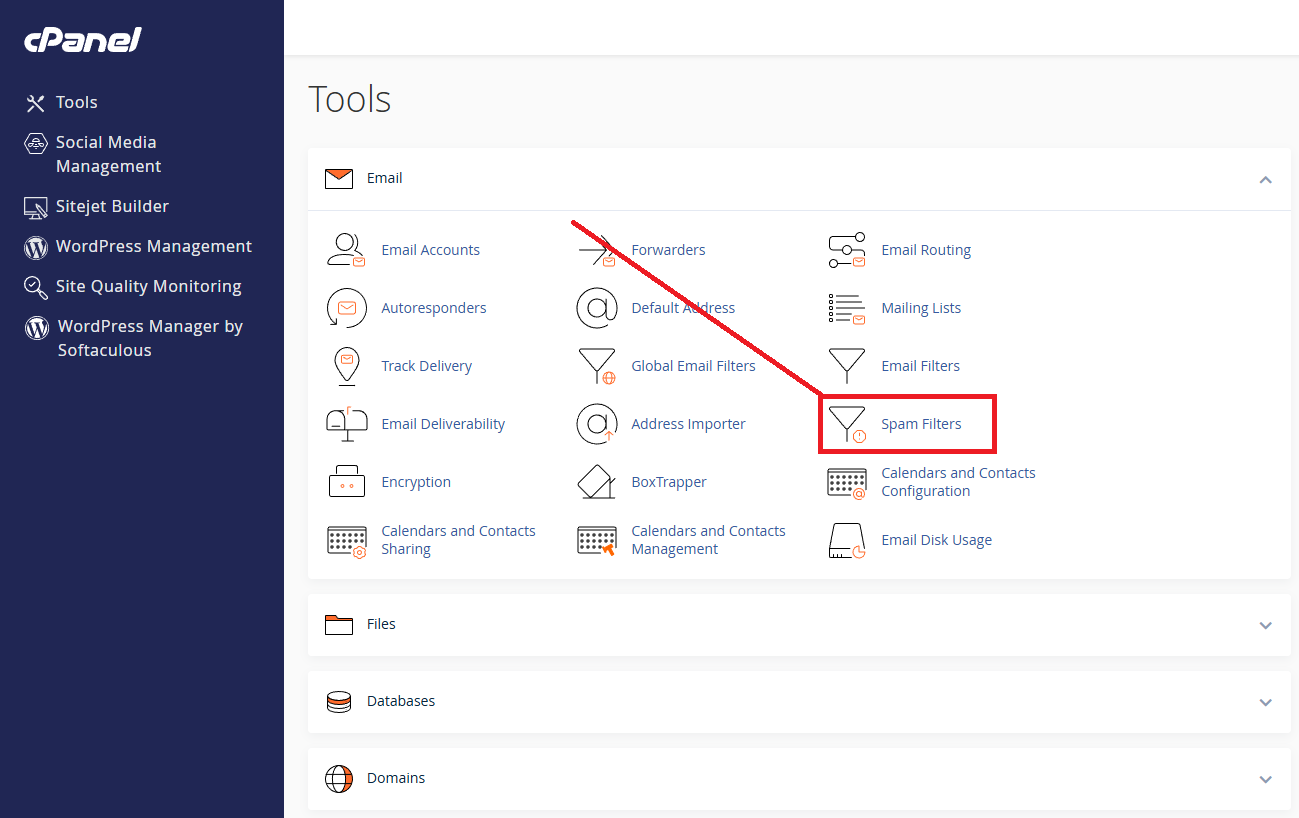Click Calendars and Contacts Sharing icon
This screenshot has height=818, width=1299.
click(x=347, y=541)
